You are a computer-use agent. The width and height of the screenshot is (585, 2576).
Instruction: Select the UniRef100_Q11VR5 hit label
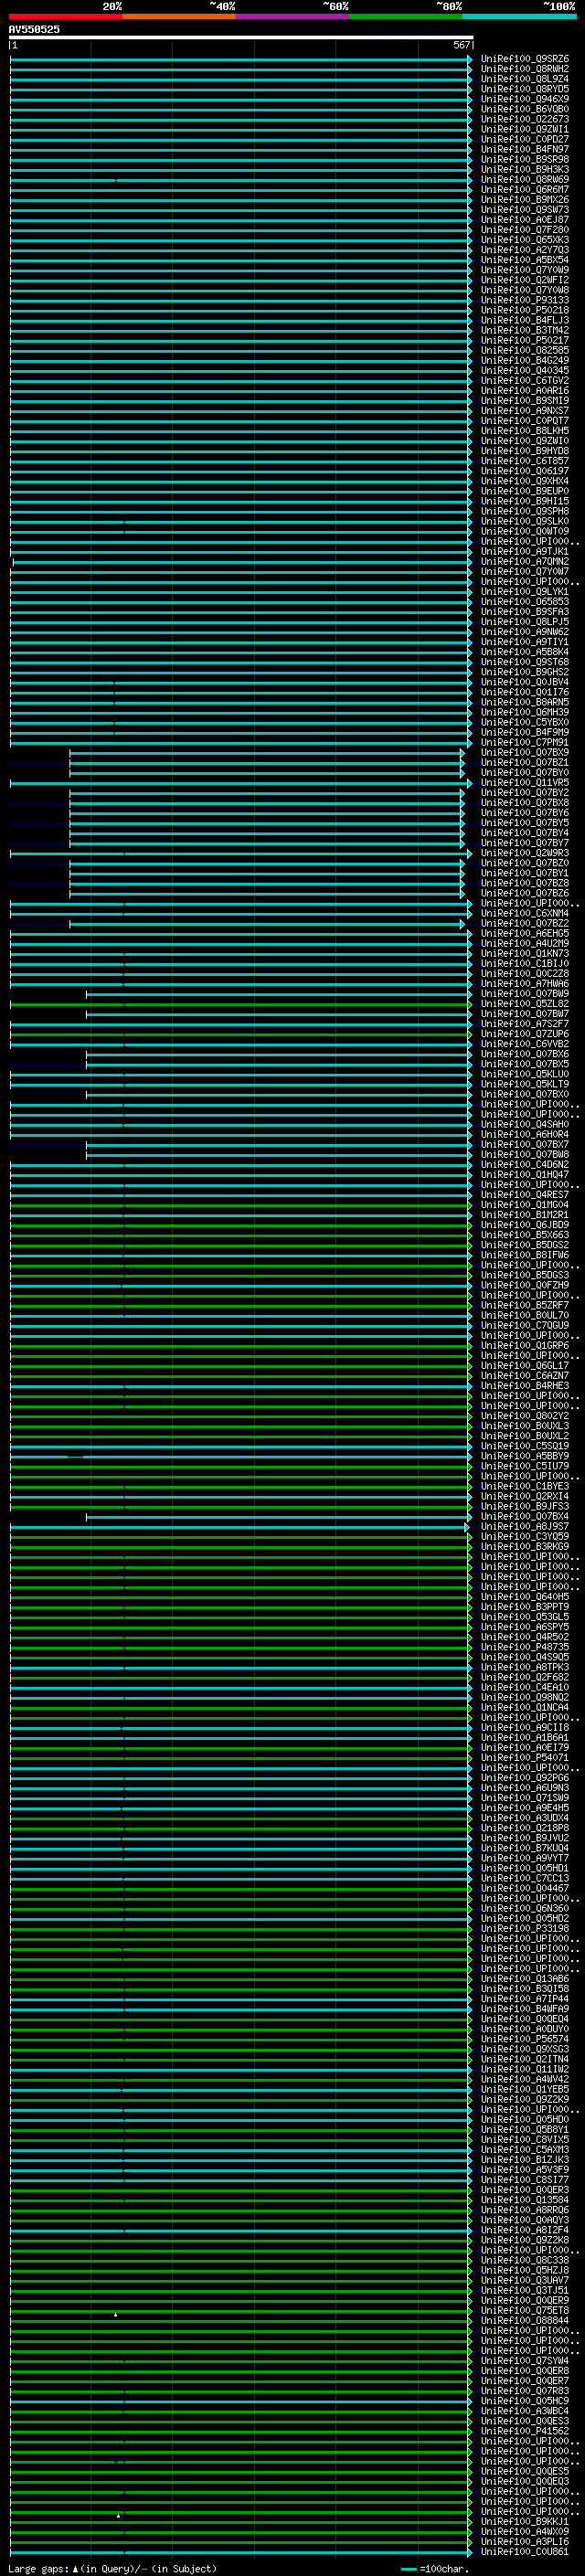click(524, 783)
